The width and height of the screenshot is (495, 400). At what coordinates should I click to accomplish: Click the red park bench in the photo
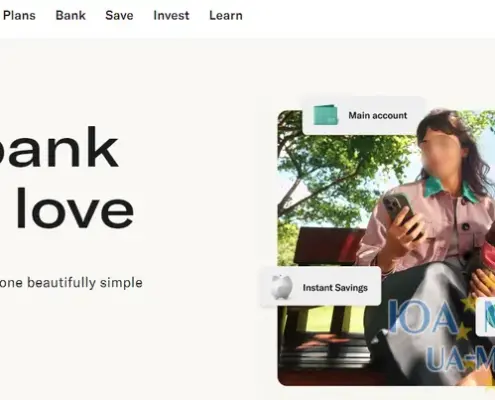327,246
